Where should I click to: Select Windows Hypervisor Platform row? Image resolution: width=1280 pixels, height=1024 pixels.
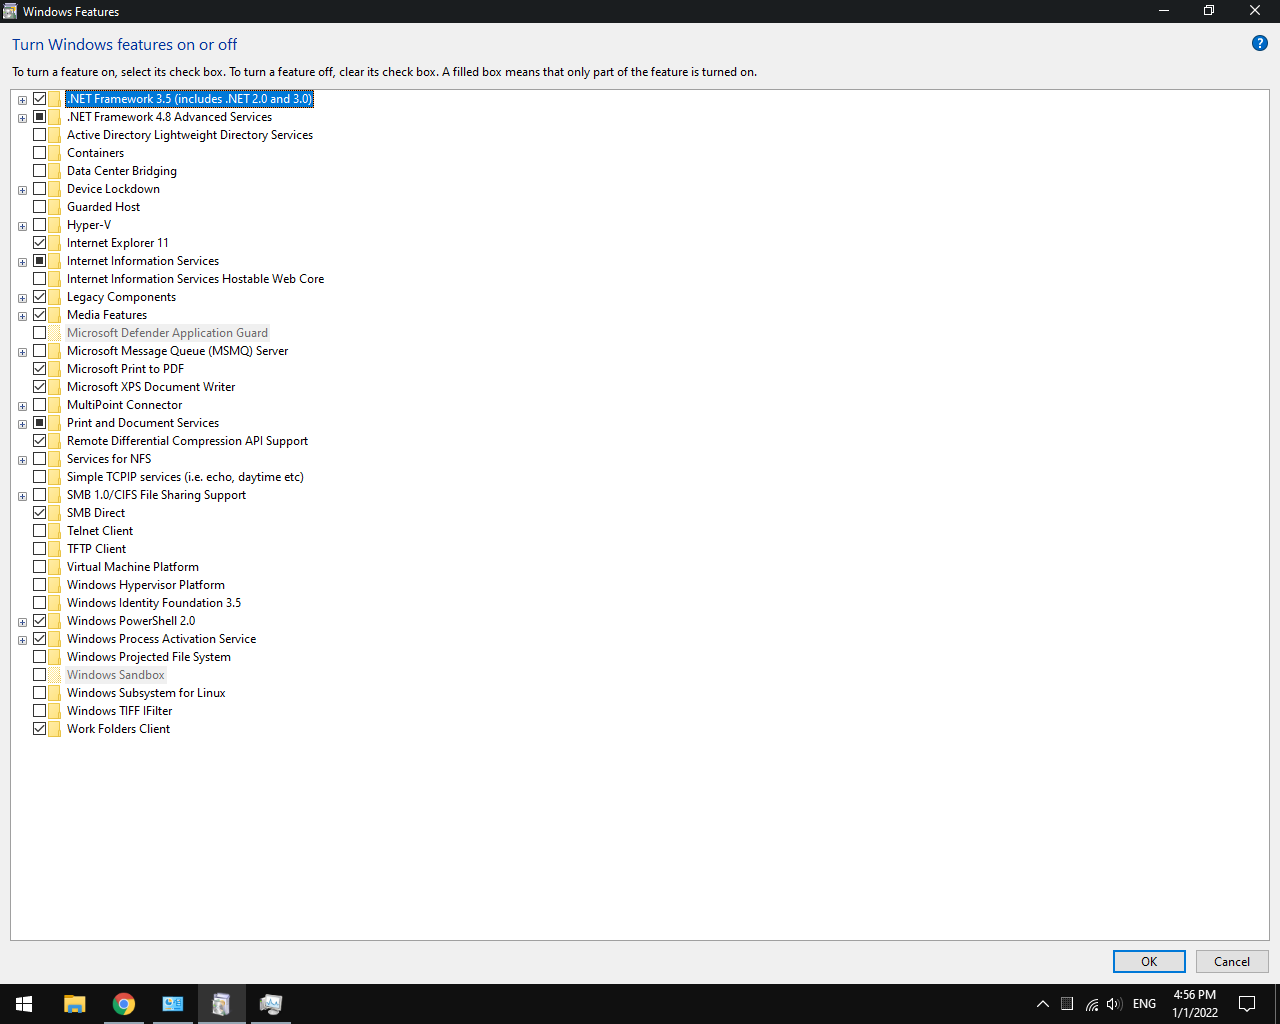146,585
